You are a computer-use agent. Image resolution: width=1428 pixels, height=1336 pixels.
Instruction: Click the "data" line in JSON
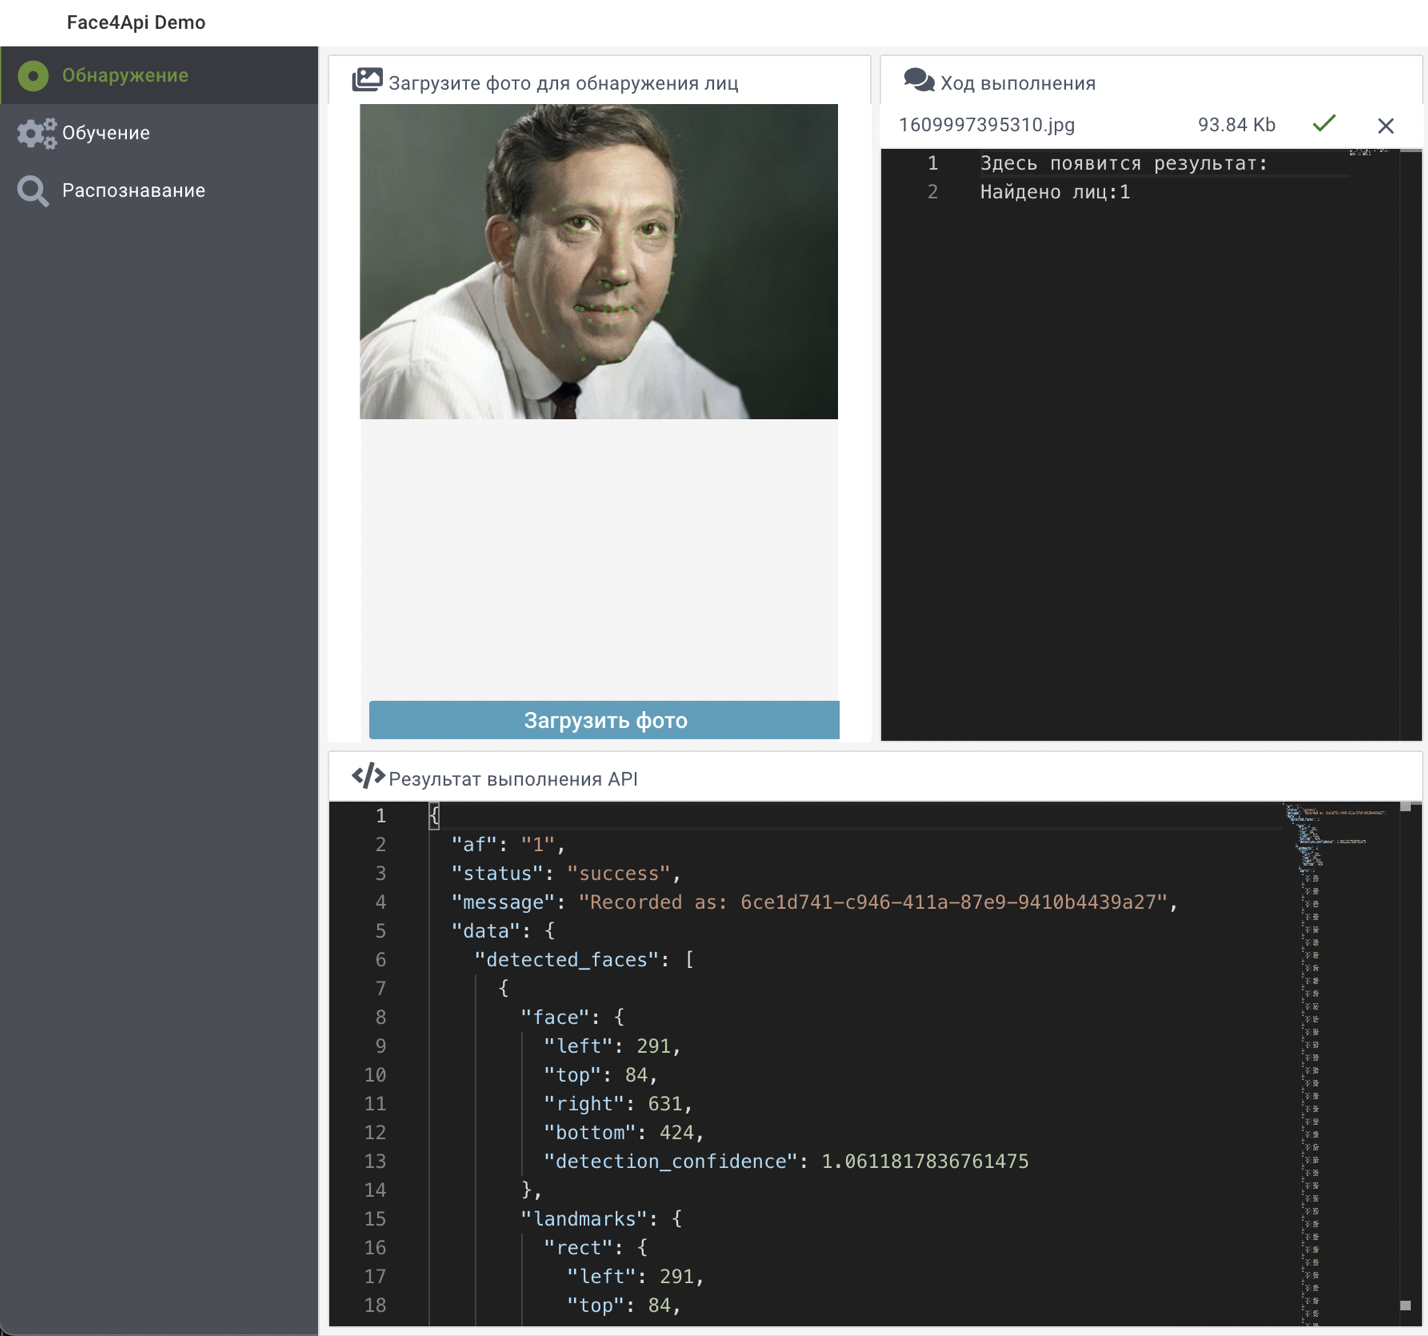pos(503,931)
